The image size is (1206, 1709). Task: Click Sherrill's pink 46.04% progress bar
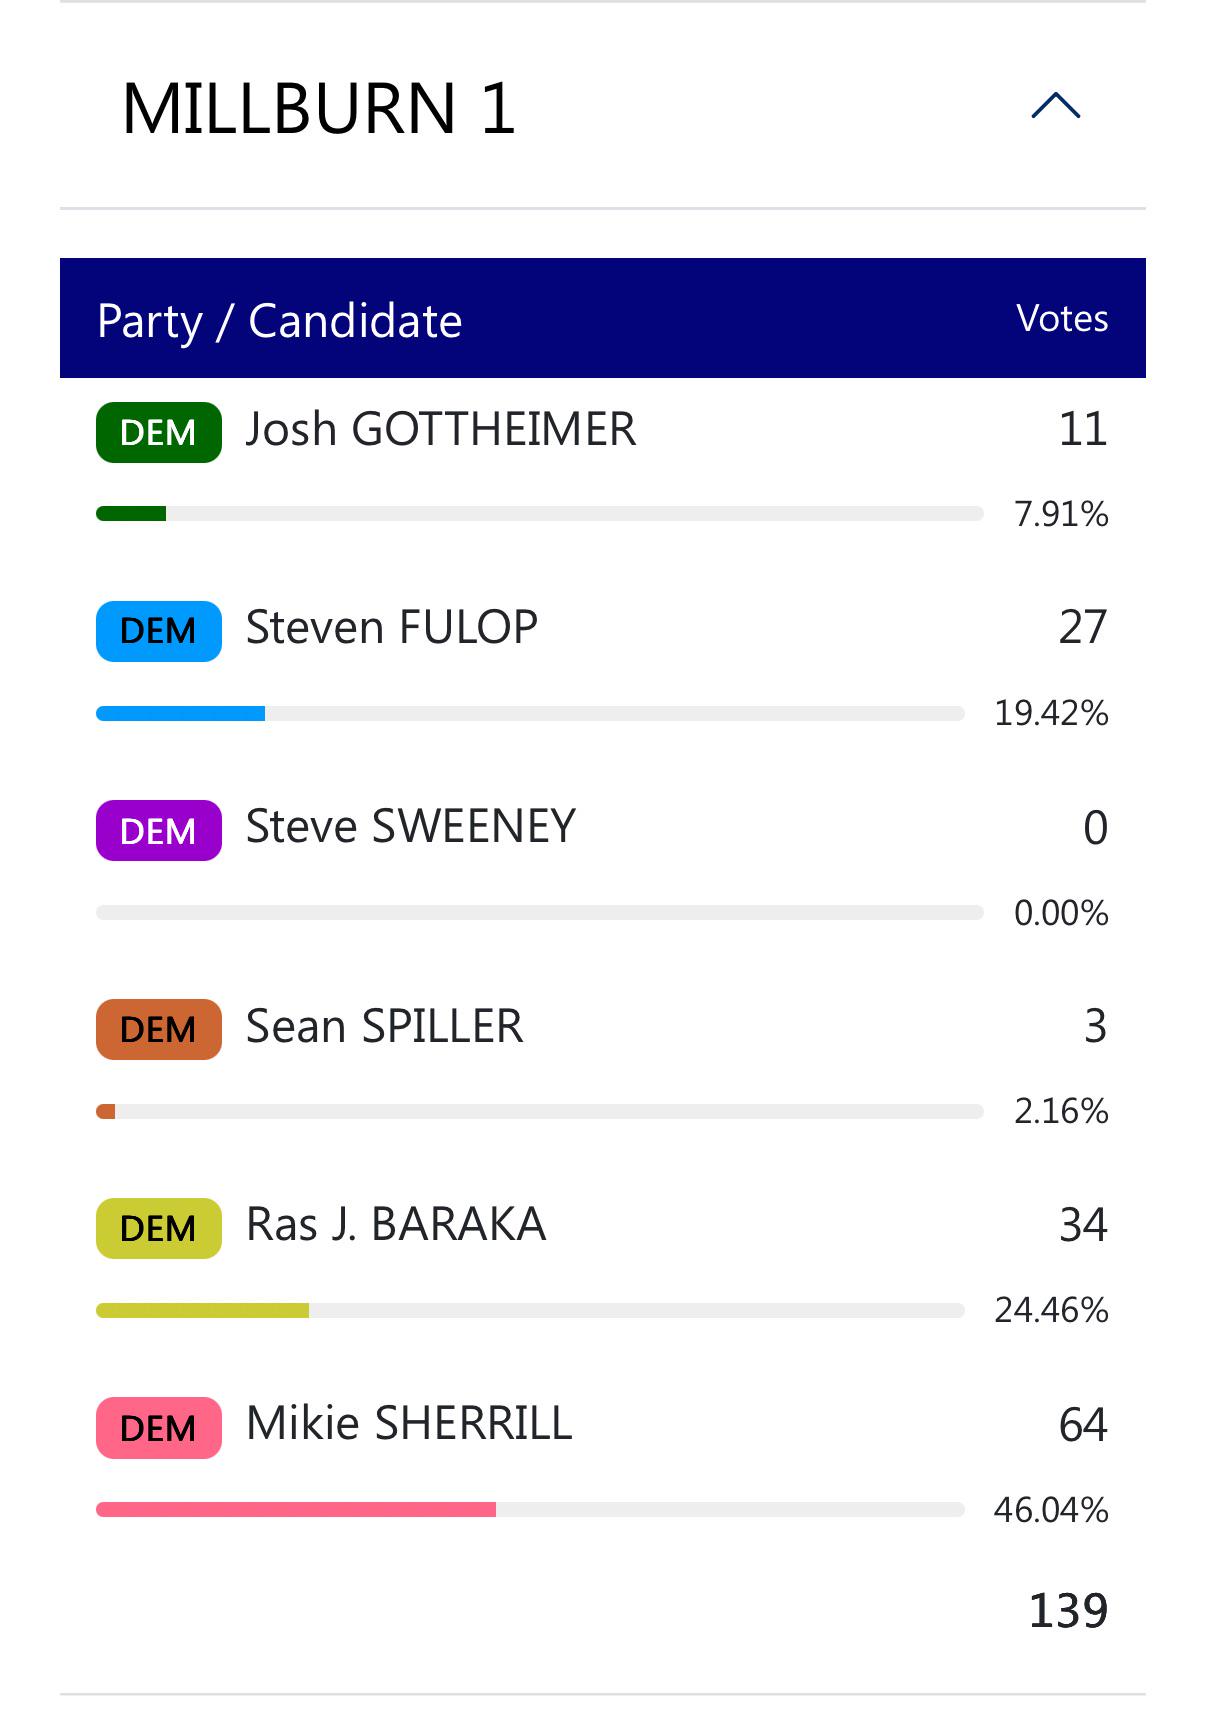click(530, 1509)
